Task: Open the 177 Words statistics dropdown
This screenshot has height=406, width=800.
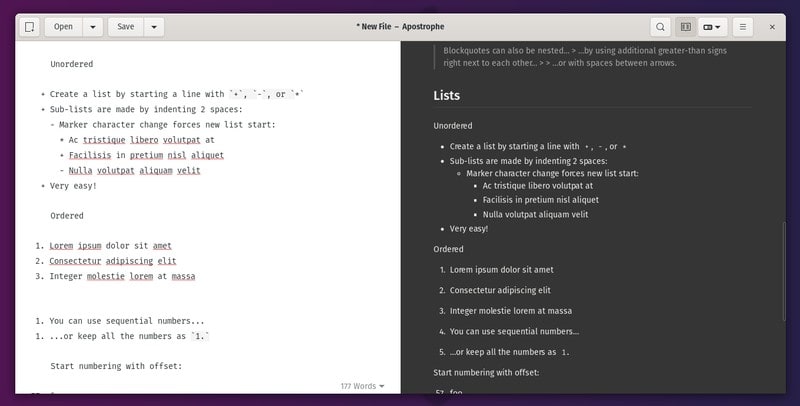Action: click(x=362, y=386)
